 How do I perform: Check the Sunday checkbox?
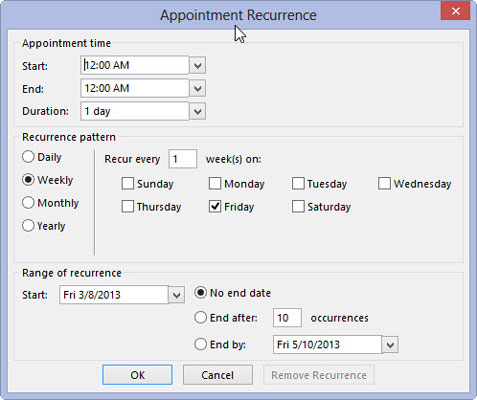(x=128, y=183)
